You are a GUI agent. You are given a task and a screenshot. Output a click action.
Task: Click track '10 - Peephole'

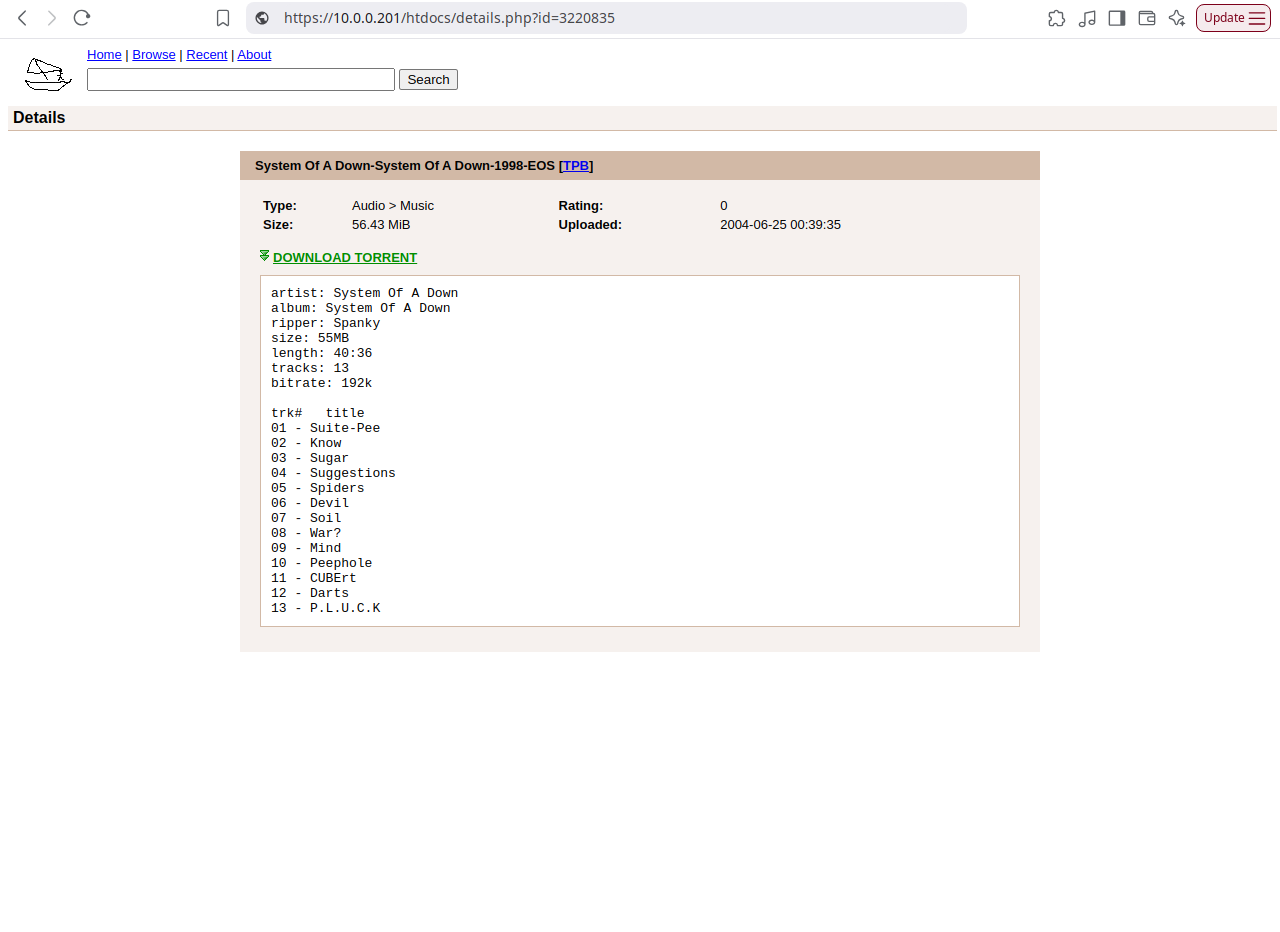[x=322, y=563]
